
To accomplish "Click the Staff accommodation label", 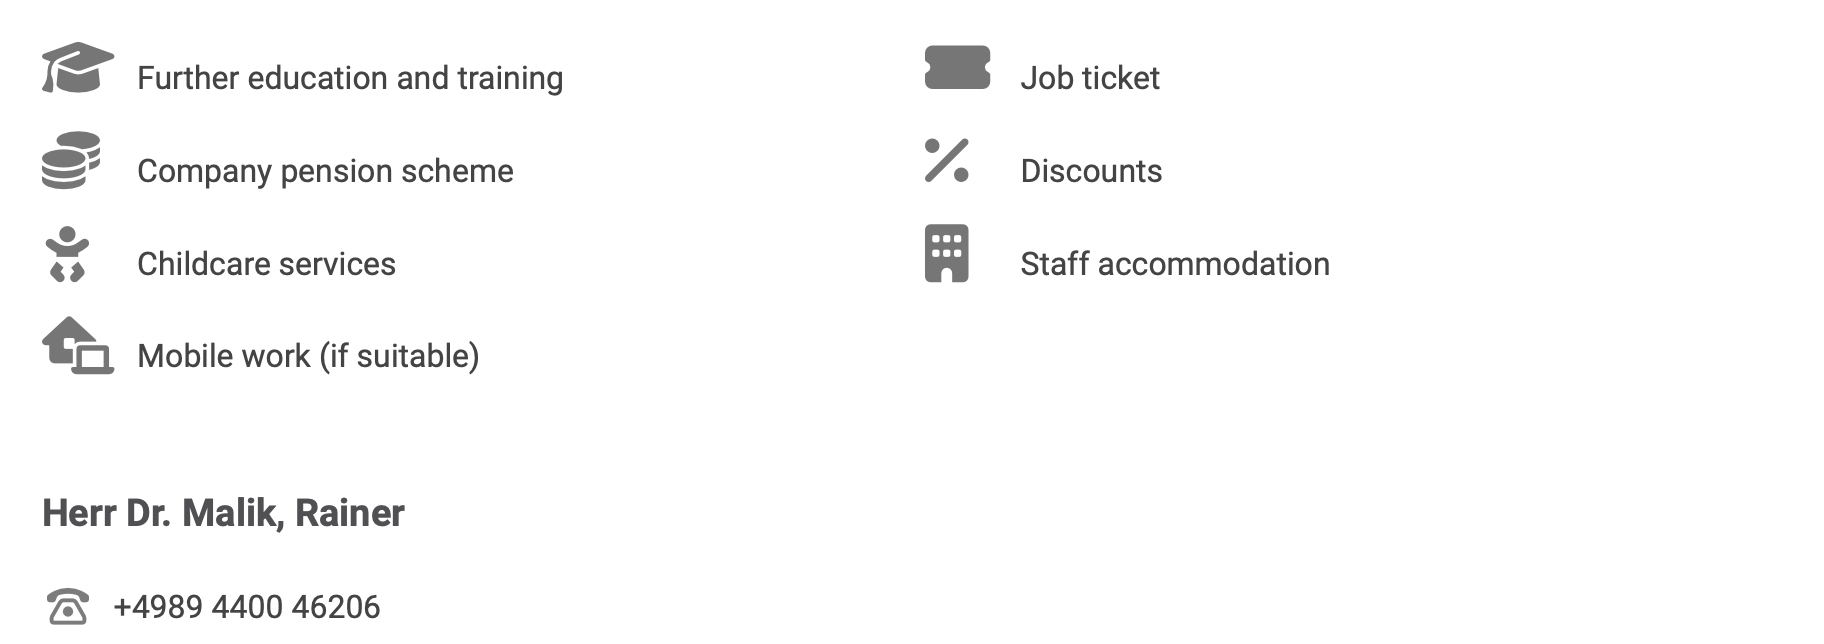I will 1175,264.
